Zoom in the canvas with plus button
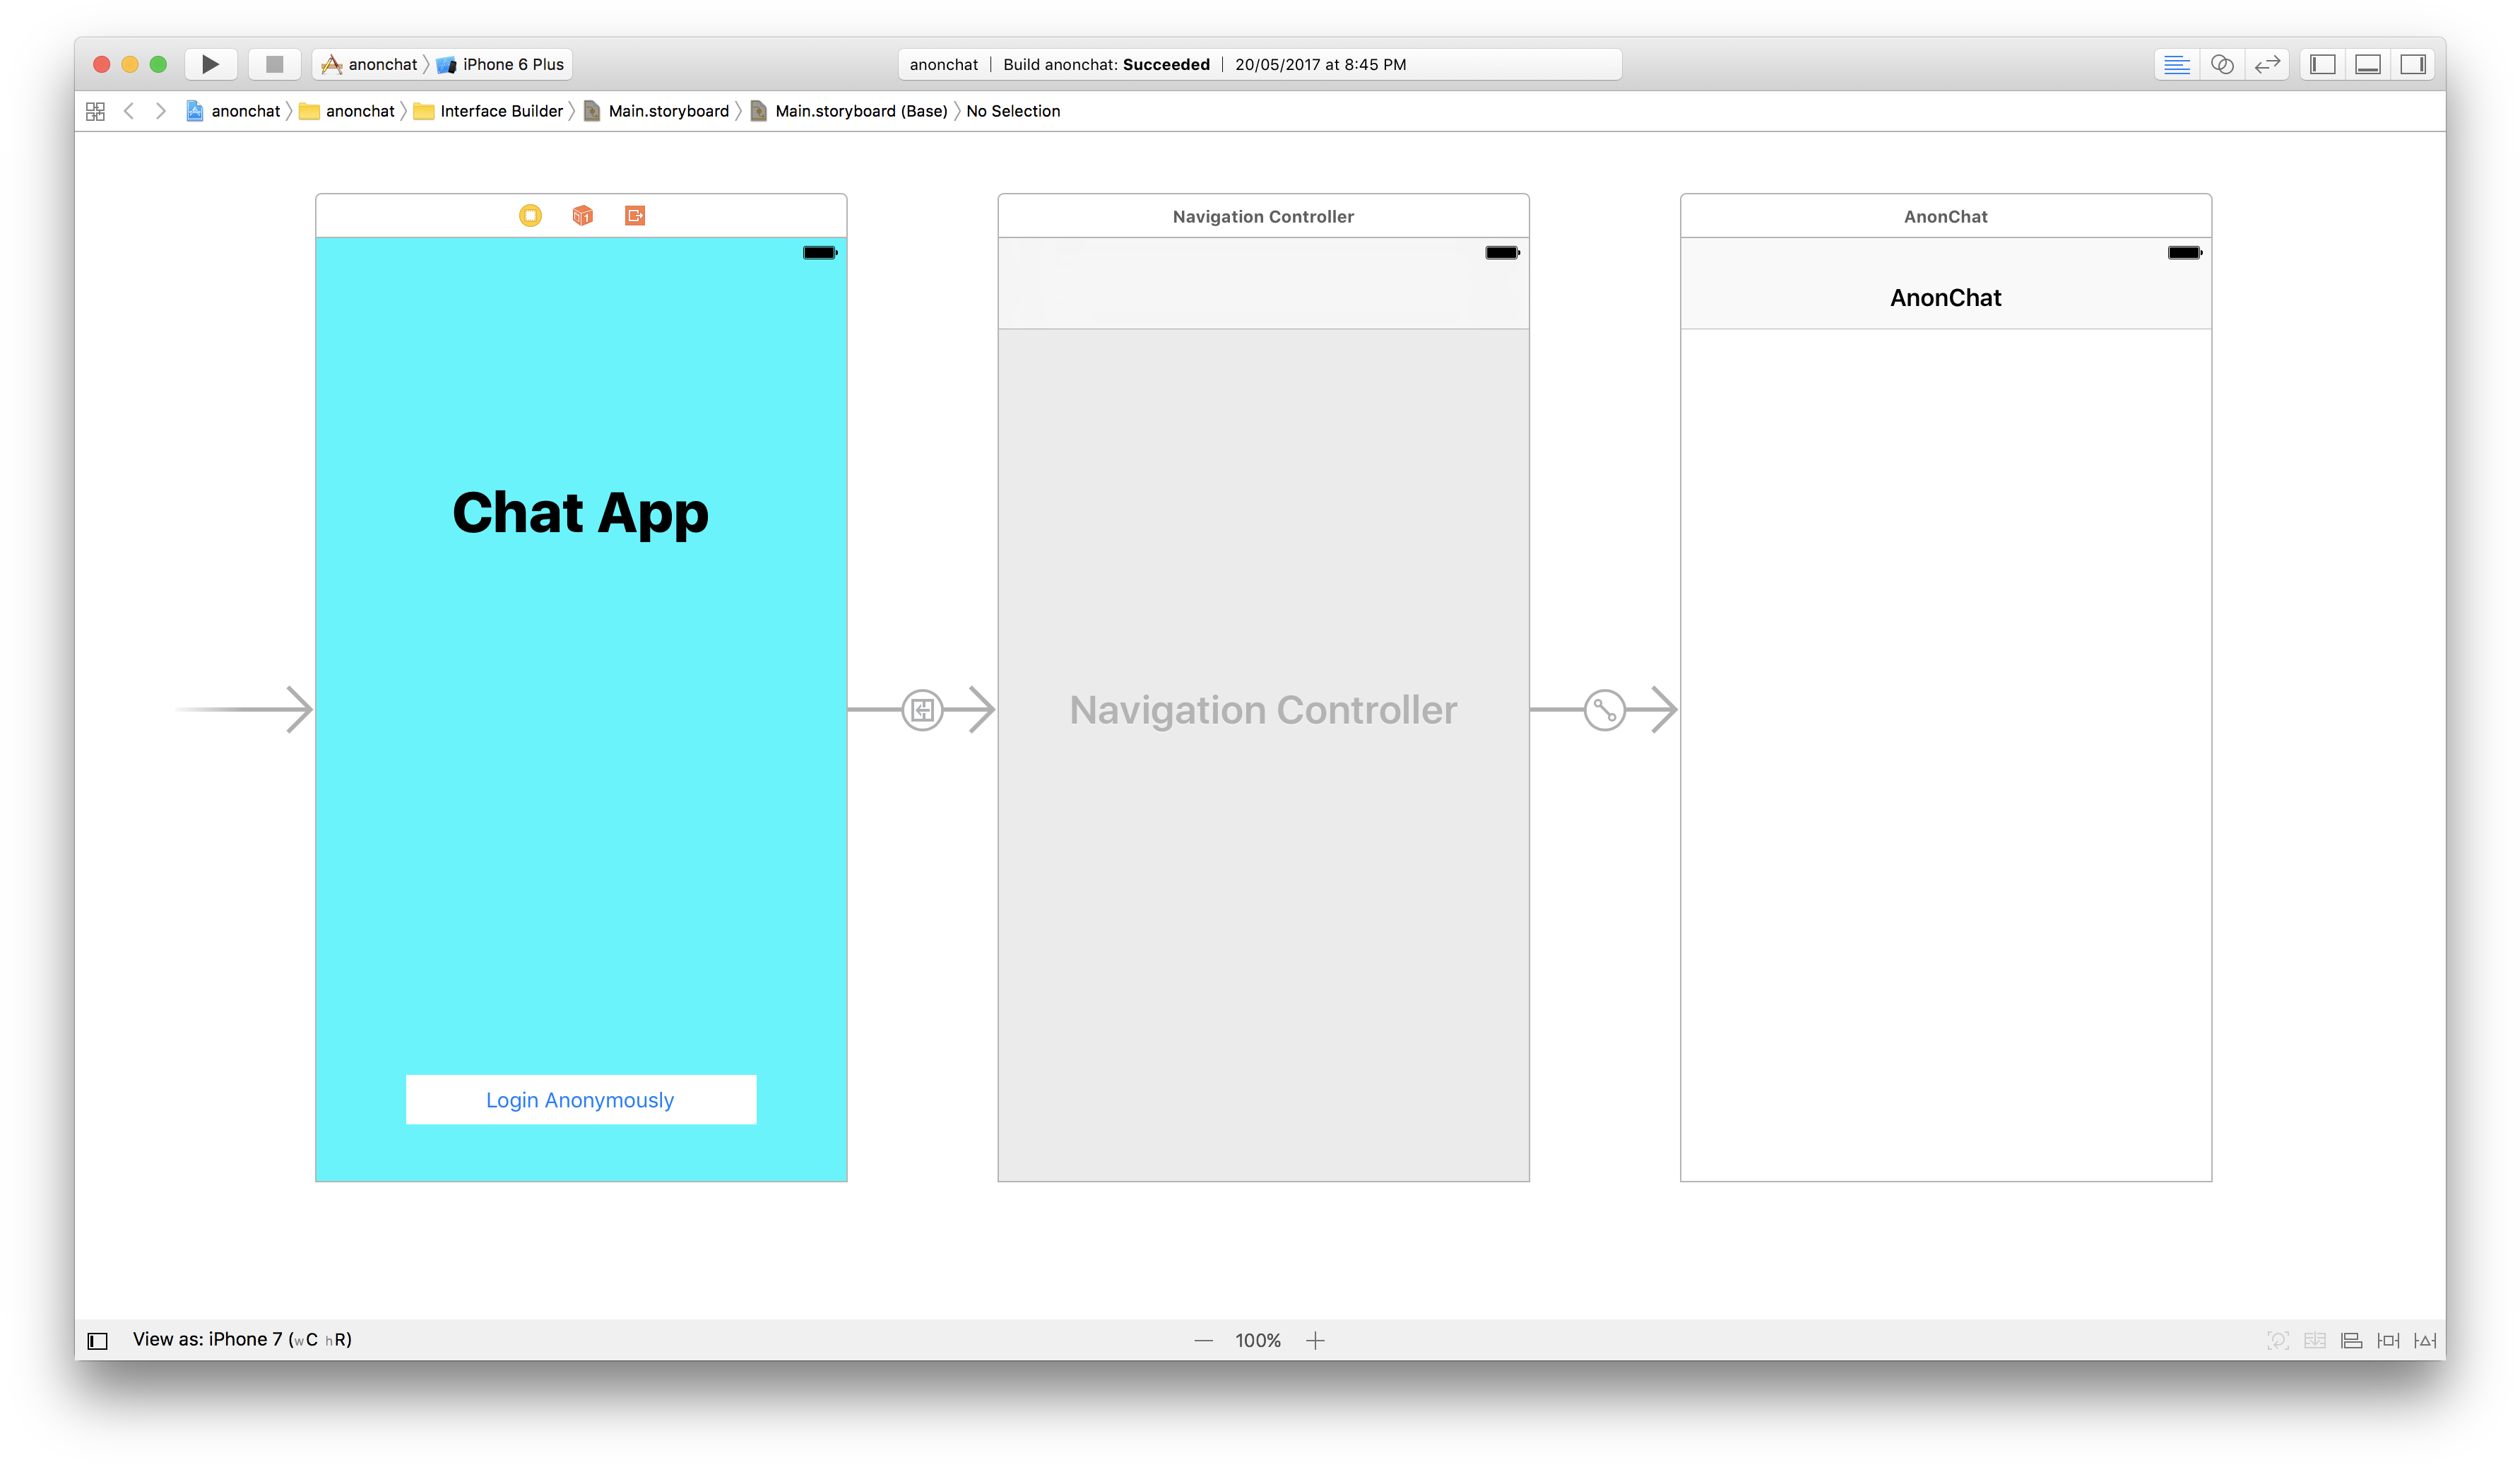Image resolution: width=2520 pixels, height=1465 pixels. pyautogui.click(x=1315, y=1340)
